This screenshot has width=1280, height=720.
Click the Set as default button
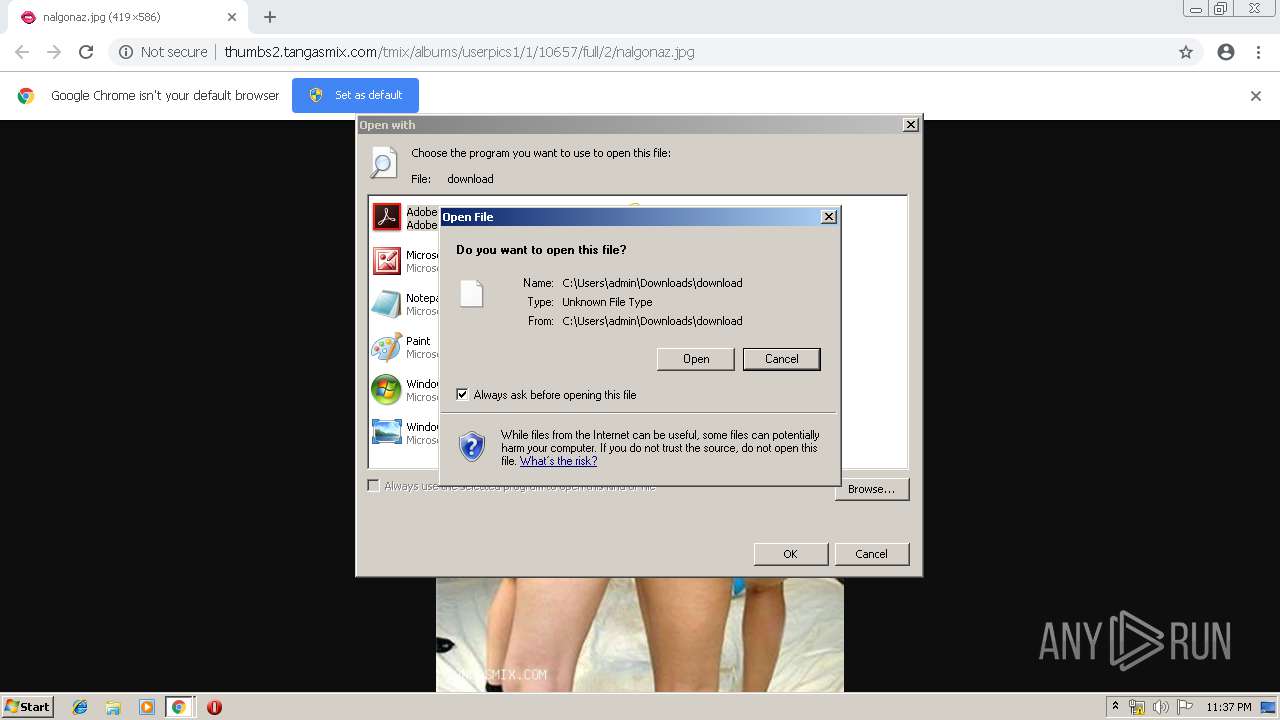[x=355, y=95]
